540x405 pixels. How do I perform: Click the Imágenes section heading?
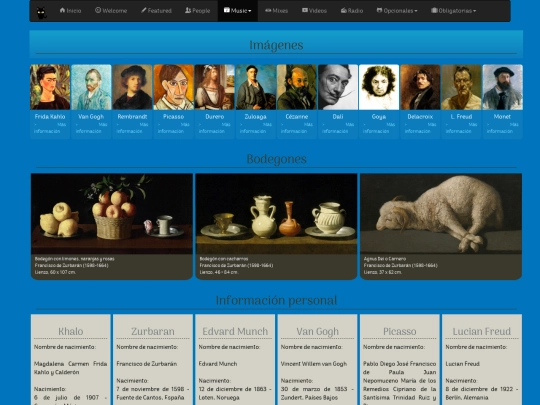pyautogui.click(x=276, y=45)
